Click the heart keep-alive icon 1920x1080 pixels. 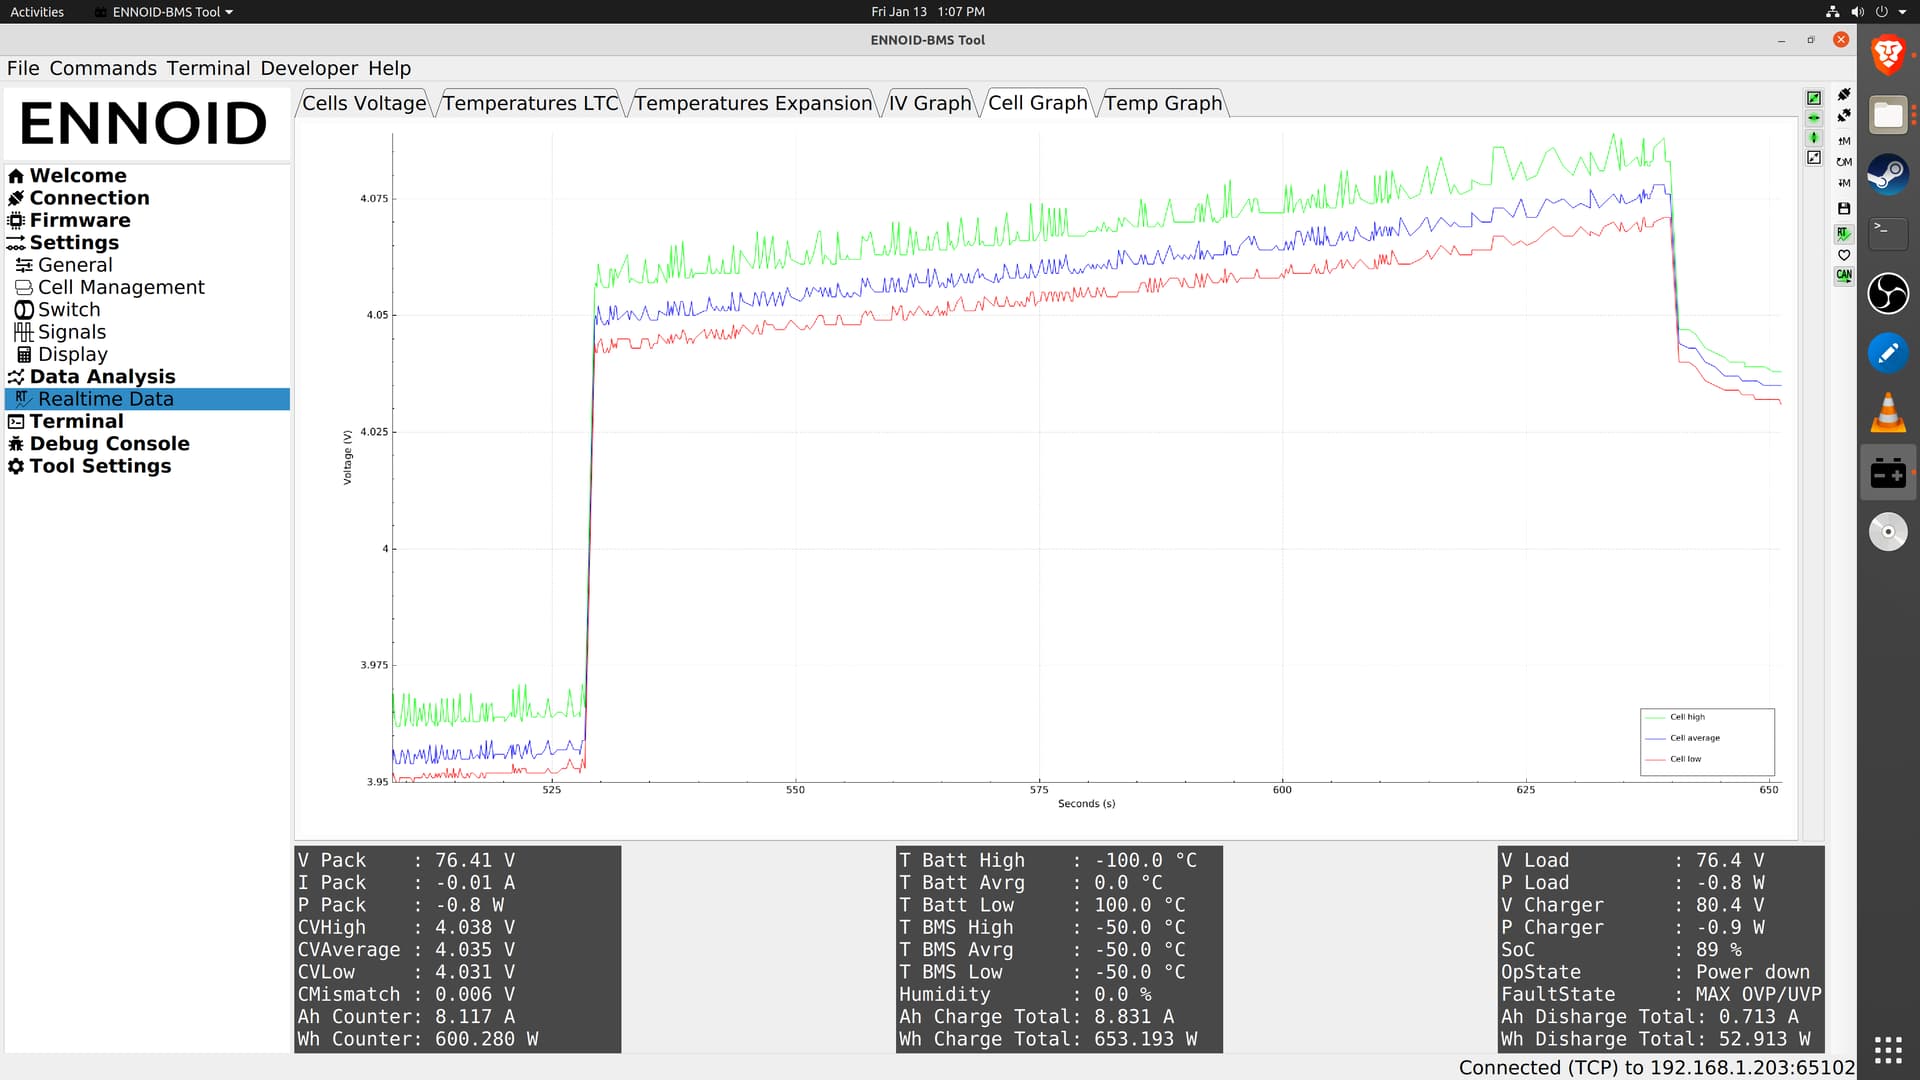point(1844,254)
